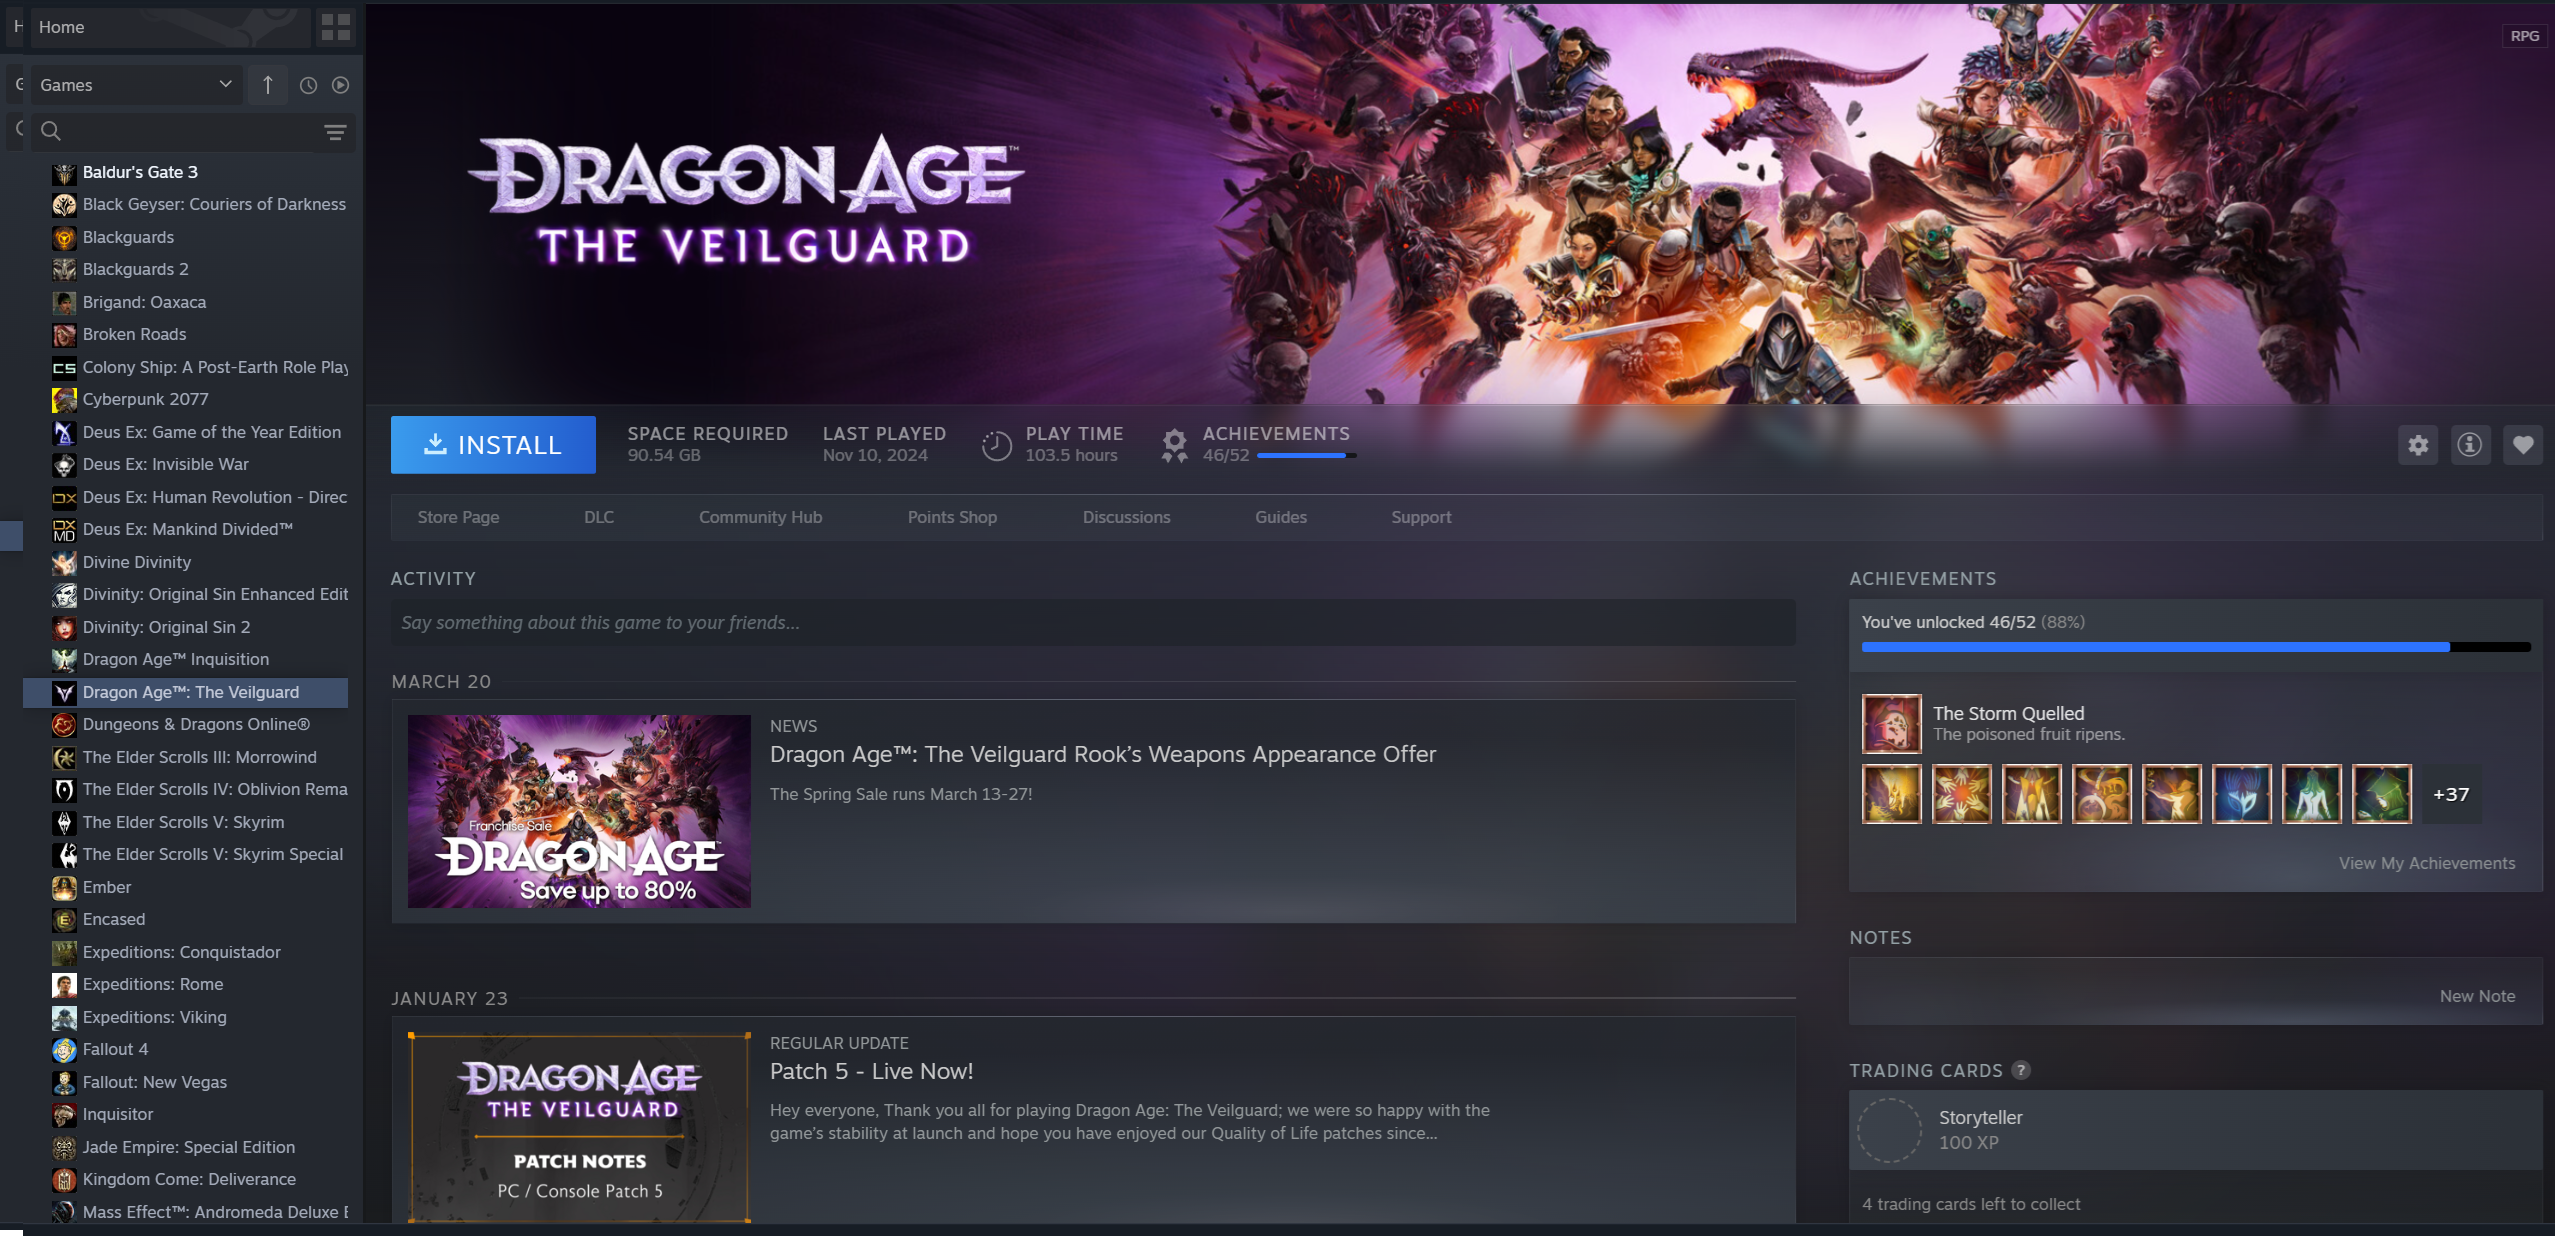
Task: Click The Storm Quelled achievement icon
Action: click(x=1891, y=723)
